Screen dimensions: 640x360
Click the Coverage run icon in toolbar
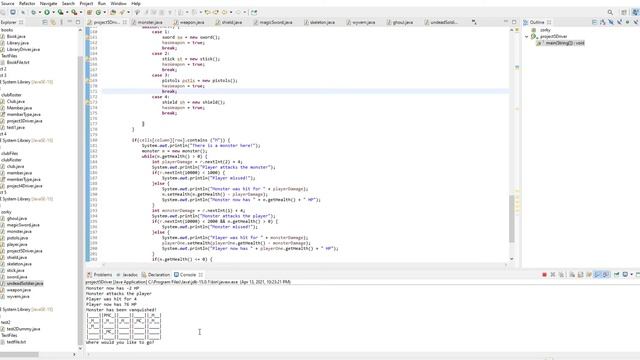[60, 13]
